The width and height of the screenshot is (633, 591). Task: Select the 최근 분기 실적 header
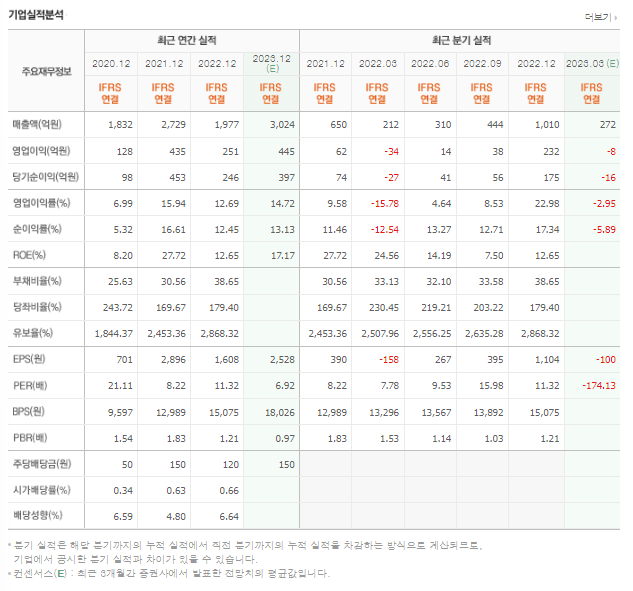461,40
